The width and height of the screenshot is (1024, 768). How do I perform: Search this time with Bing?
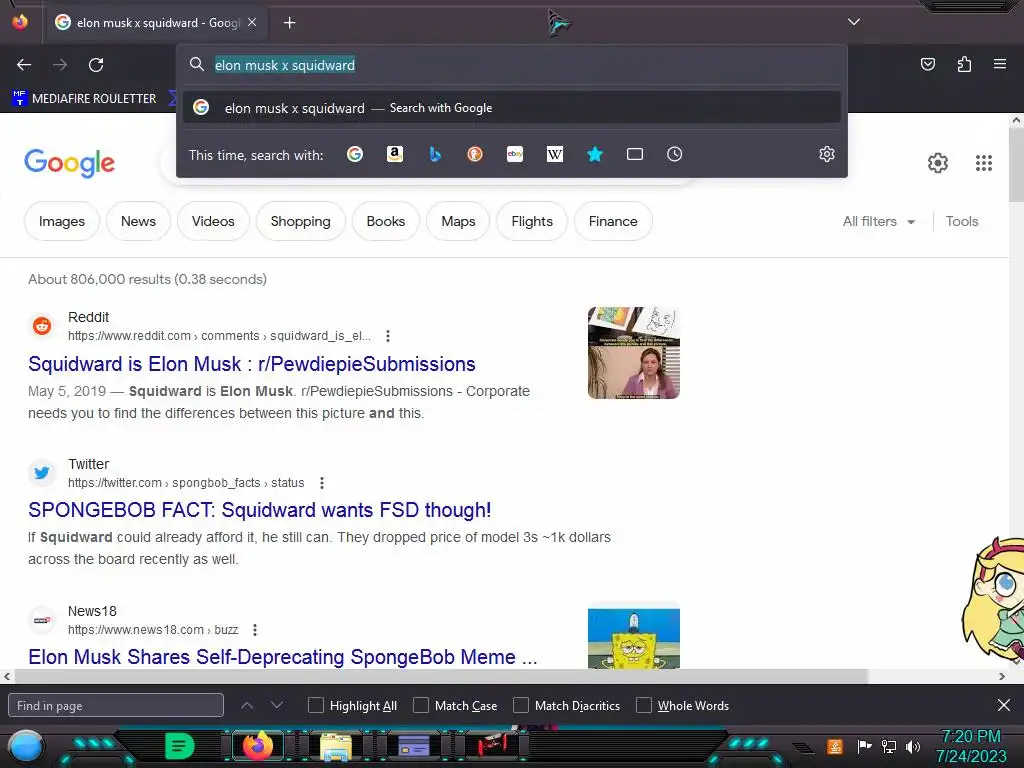[435, 154]
